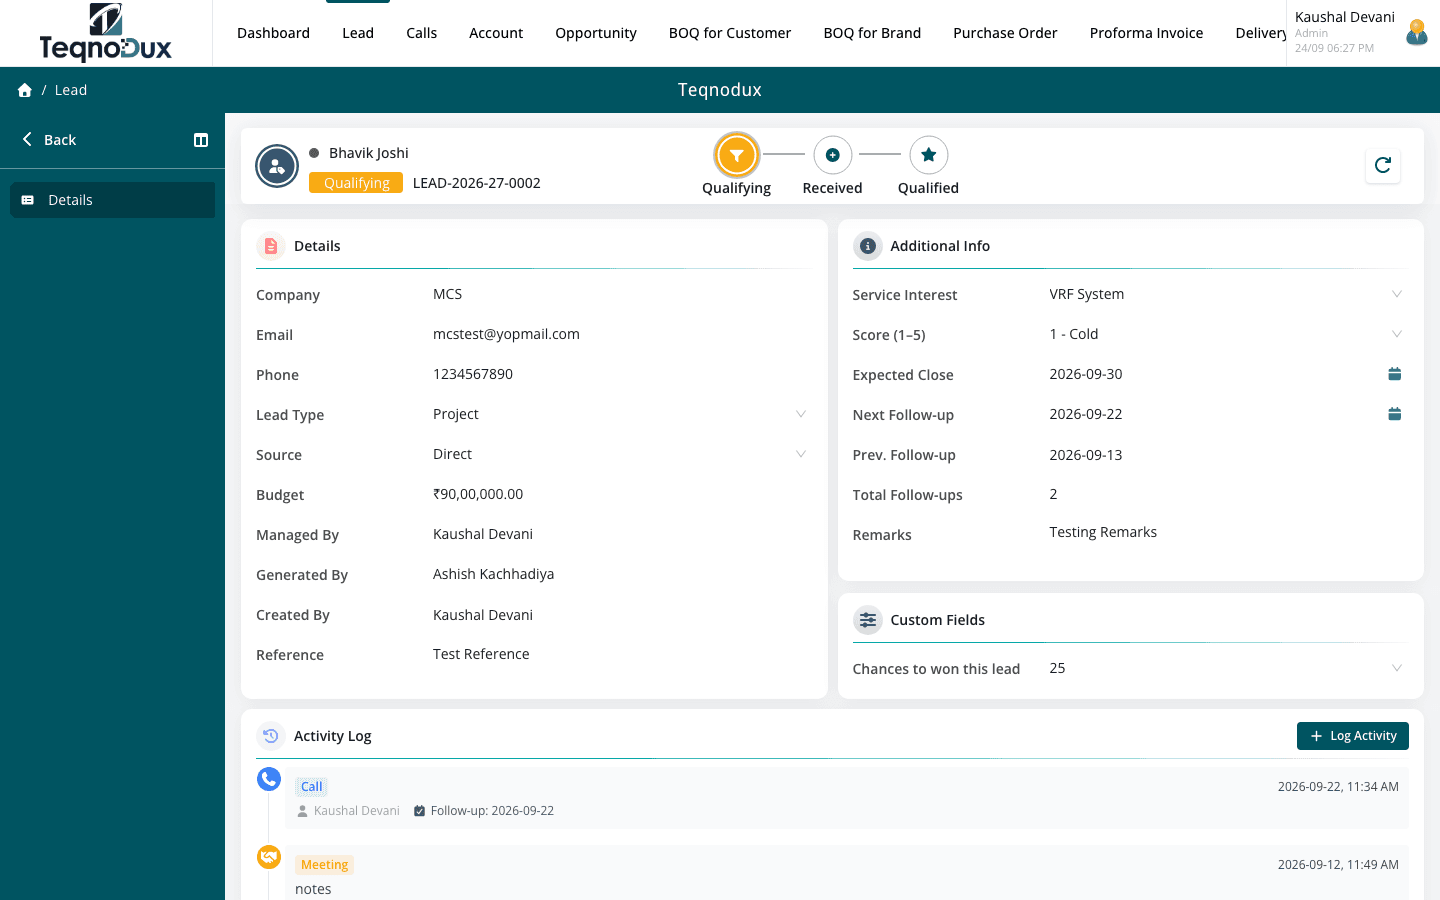Toggle the sidebar panel layout icon
The image size is (1440, 900).
tap(201, 140)
